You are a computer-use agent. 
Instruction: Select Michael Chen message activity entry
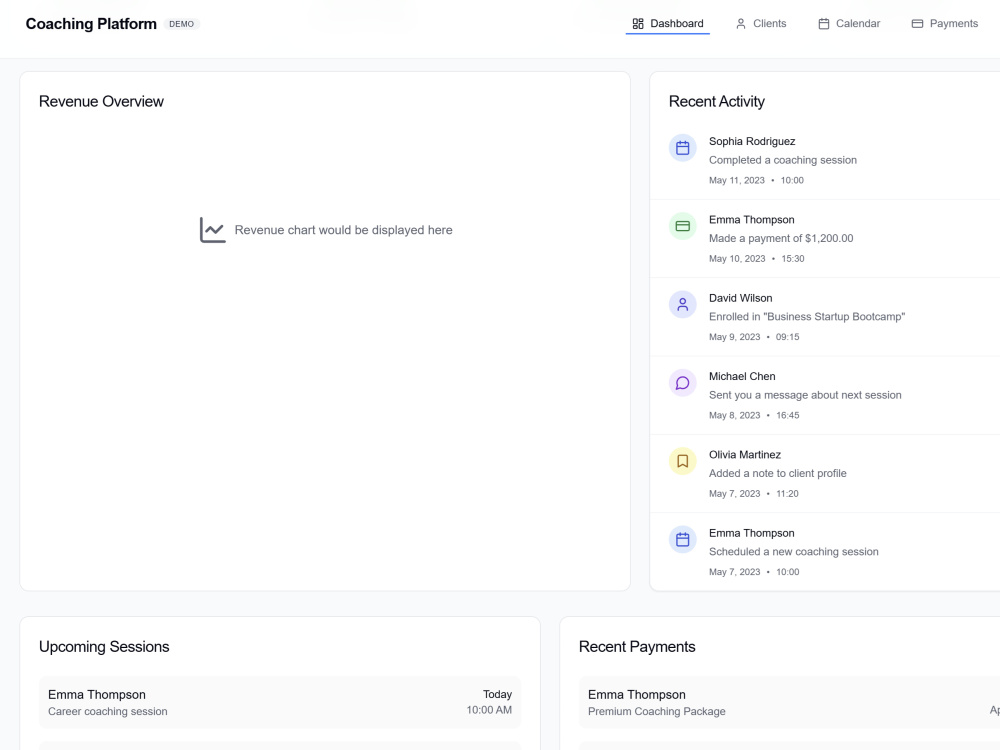[x=825, y=395]
